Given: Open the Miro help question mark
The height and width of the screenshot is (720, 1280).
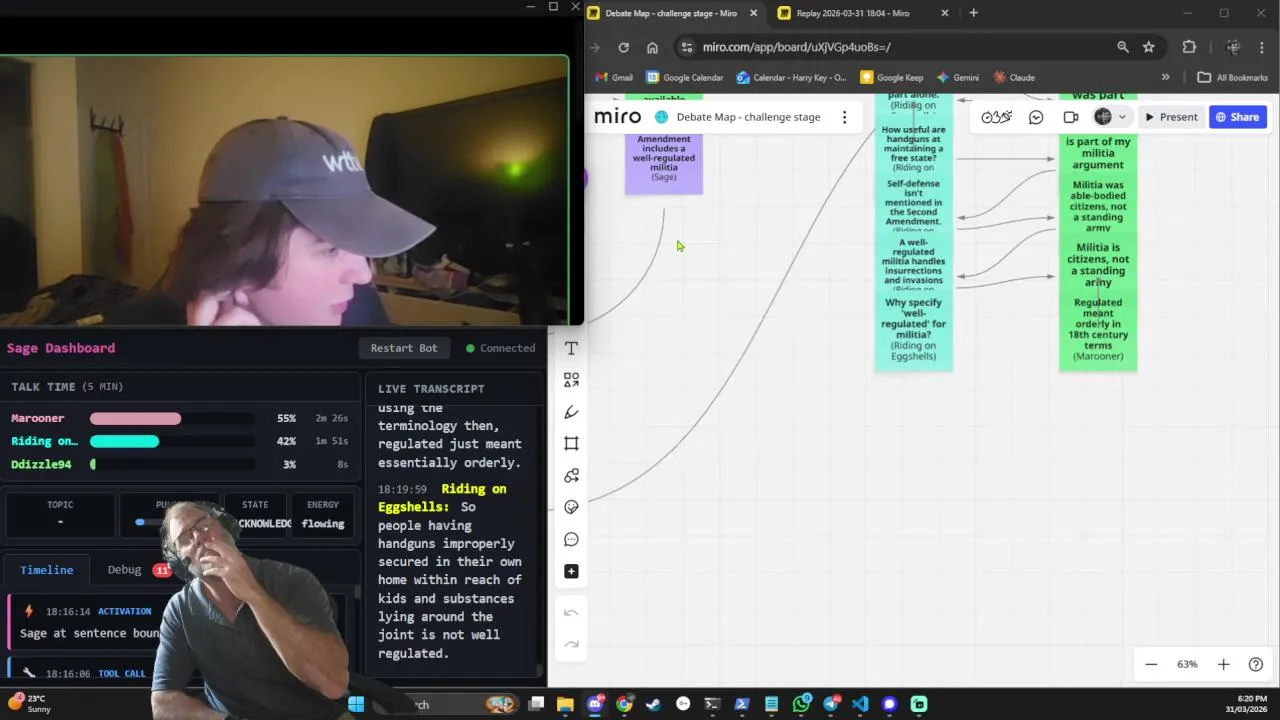Looking at the screenshot, I should (x=1256, y=664).
